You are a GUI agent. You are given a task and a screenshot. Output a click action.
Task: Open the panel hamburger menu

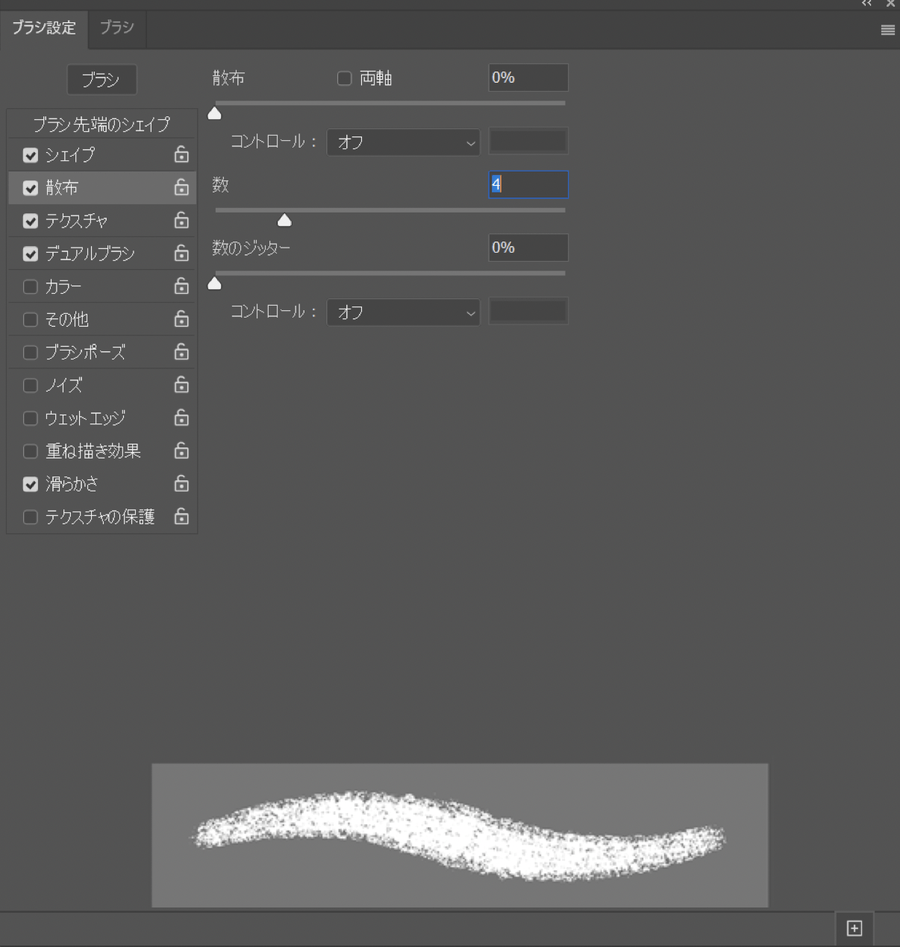click(887, 30)
